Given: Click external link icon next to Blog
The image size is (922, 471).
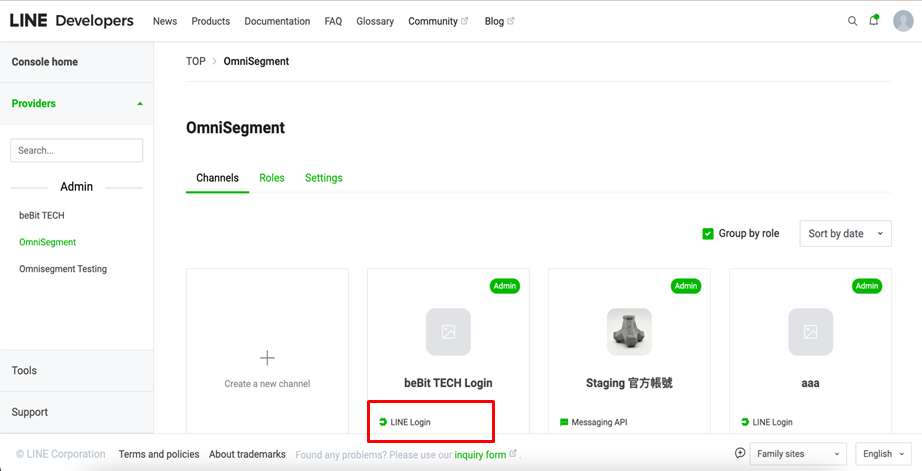Looking at the screenshot, I should (510, 21).
